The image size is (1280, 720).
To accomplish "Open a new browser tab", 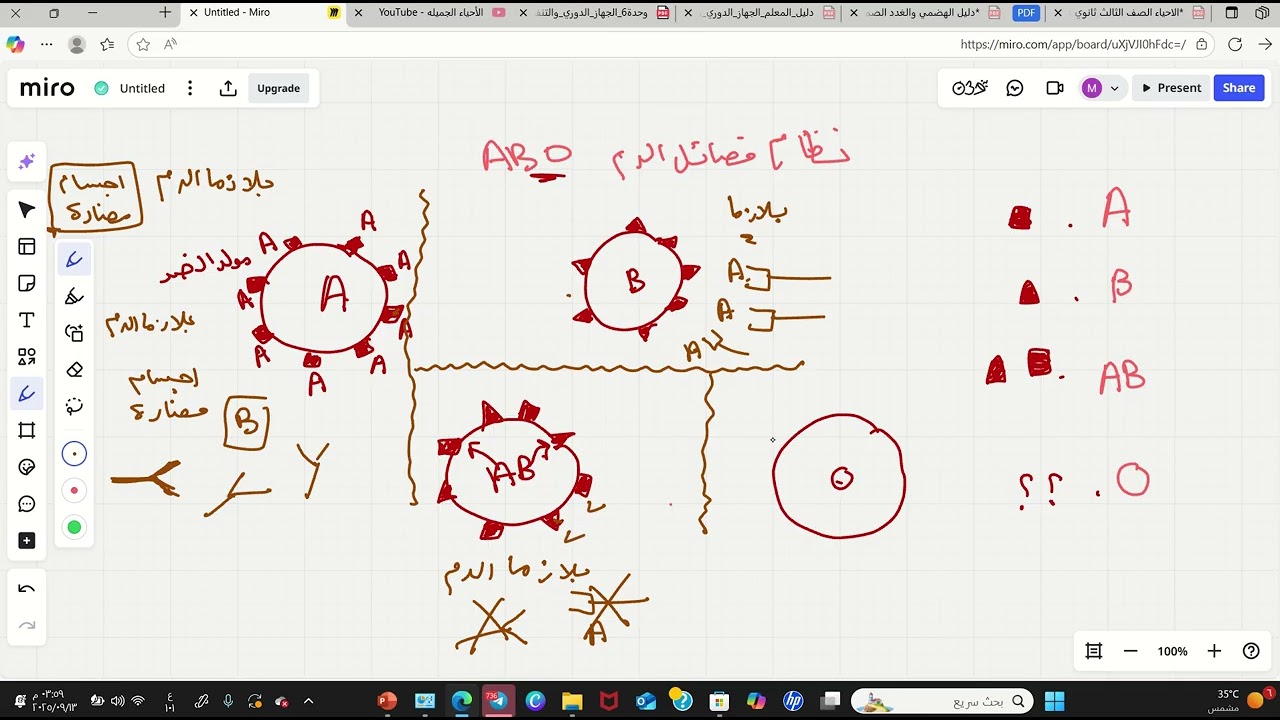I will click(x=165, y=12).
